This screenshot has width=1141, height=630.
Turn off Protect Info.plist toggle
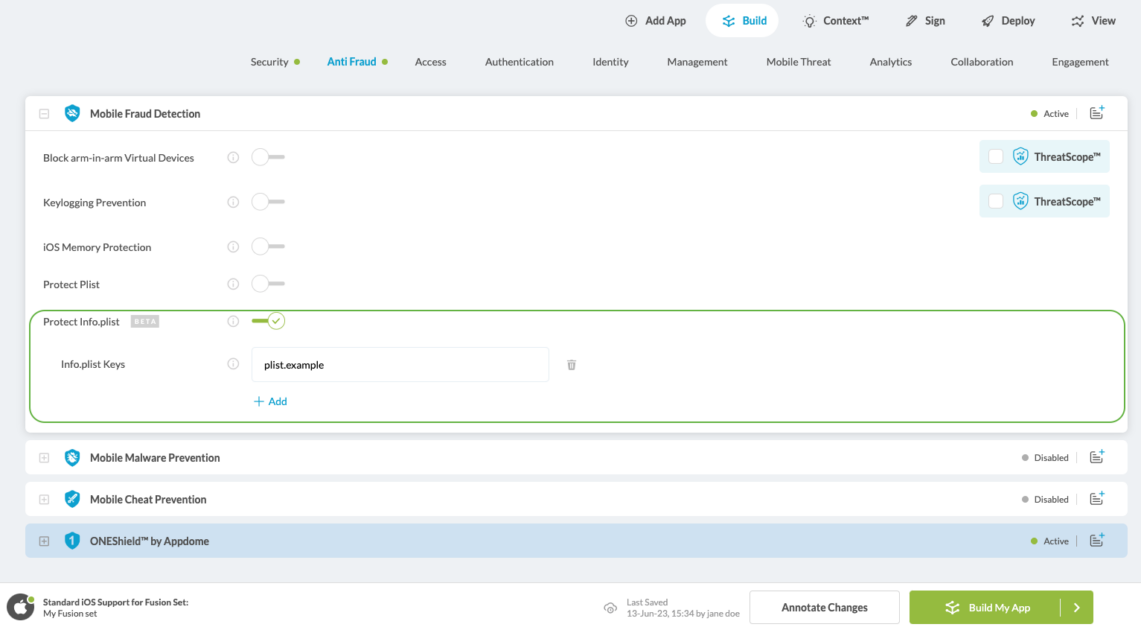tap(268, 321)
